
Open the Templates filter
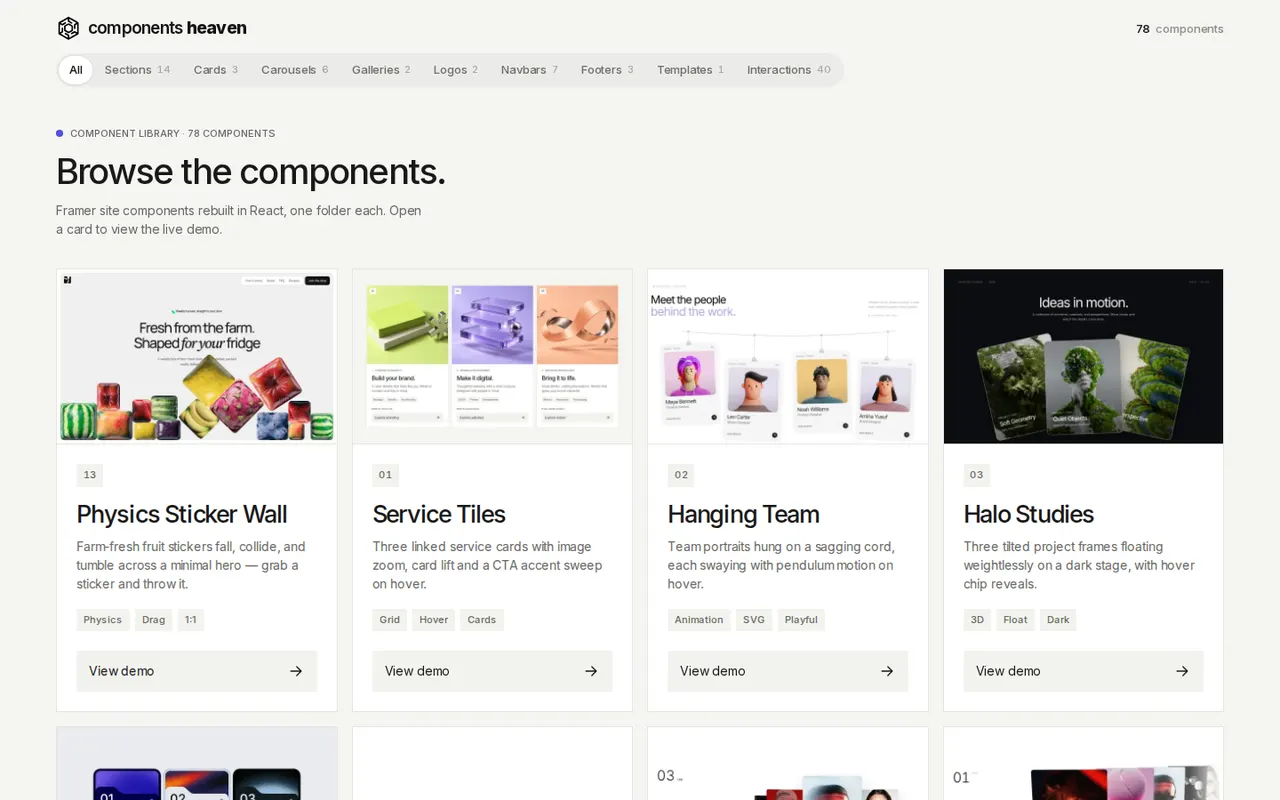690,70
